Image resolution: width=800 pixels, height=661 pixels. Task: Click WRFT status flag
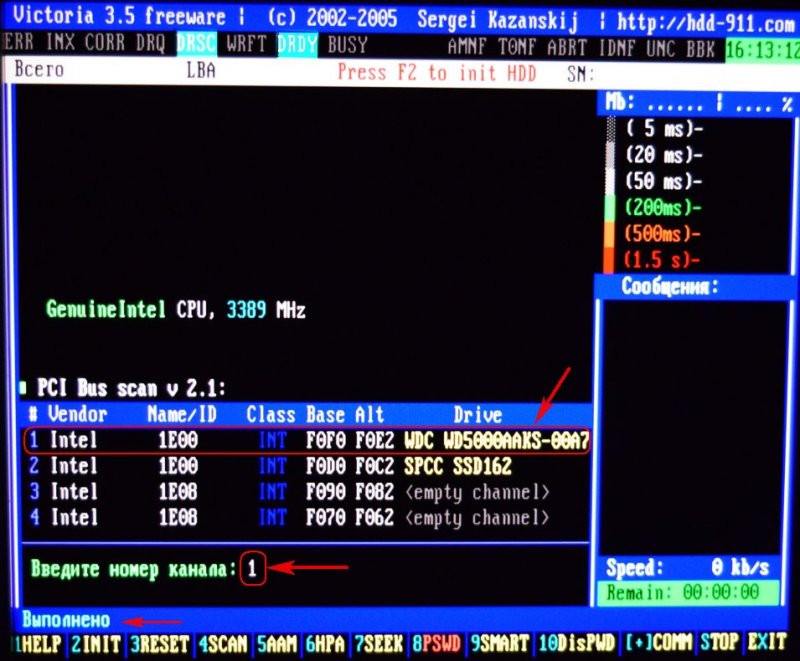(246, 44)
